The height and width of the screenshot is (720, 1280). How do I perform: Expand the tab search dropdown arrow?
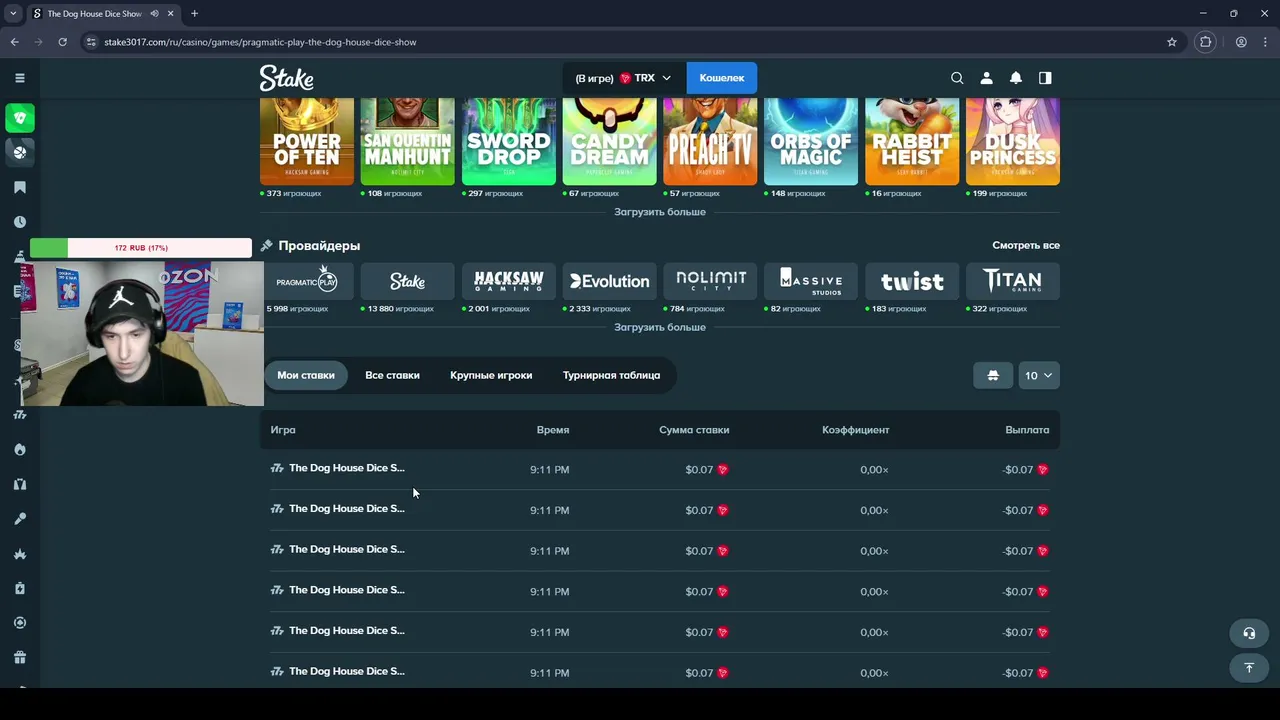click(x=13, y=14)
